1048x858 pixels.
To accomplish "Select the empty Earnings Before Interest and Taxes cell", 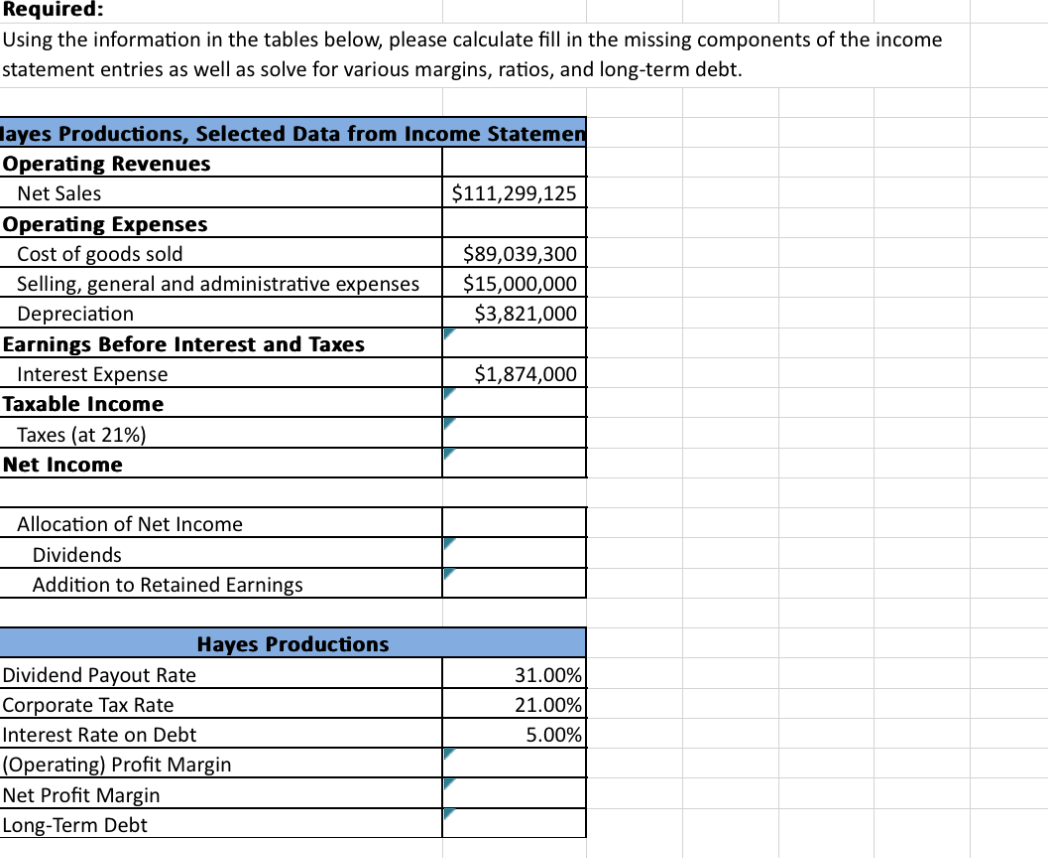I will [514, 343].
